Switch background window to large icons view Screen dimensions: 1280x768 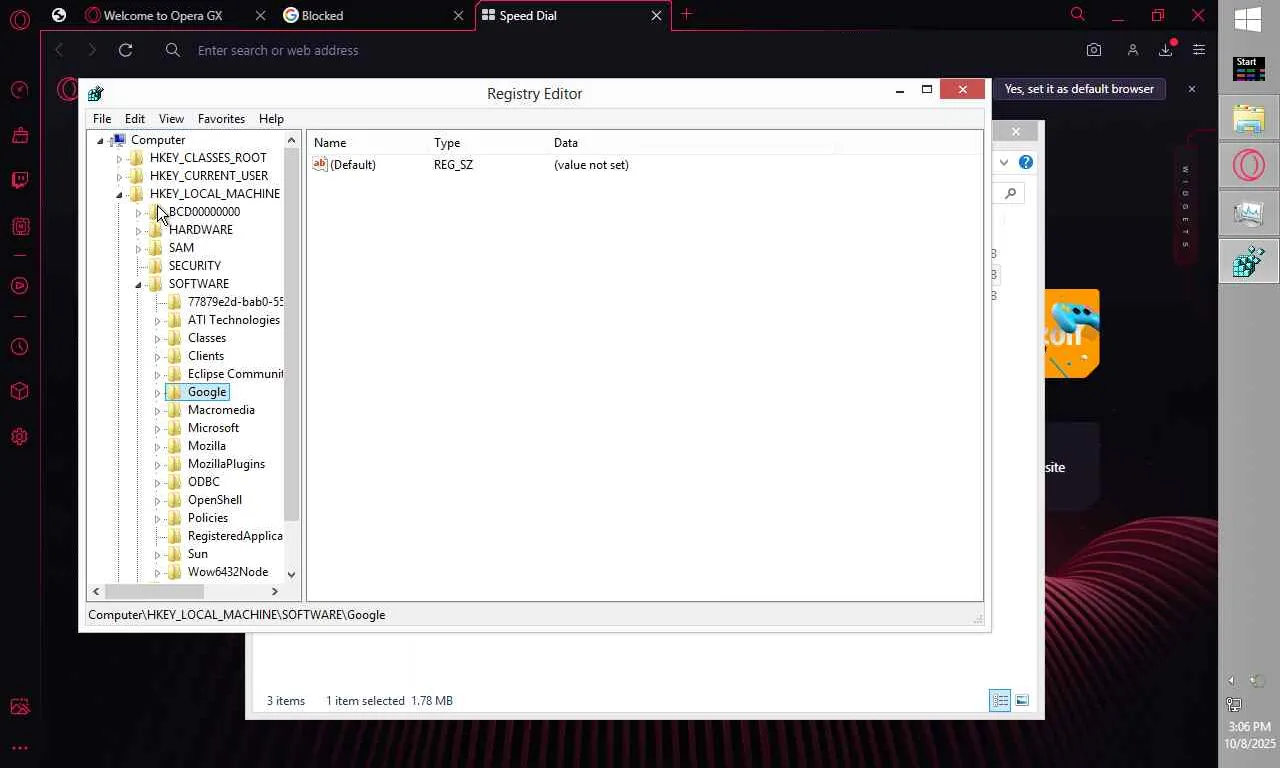click(1022, 701)
